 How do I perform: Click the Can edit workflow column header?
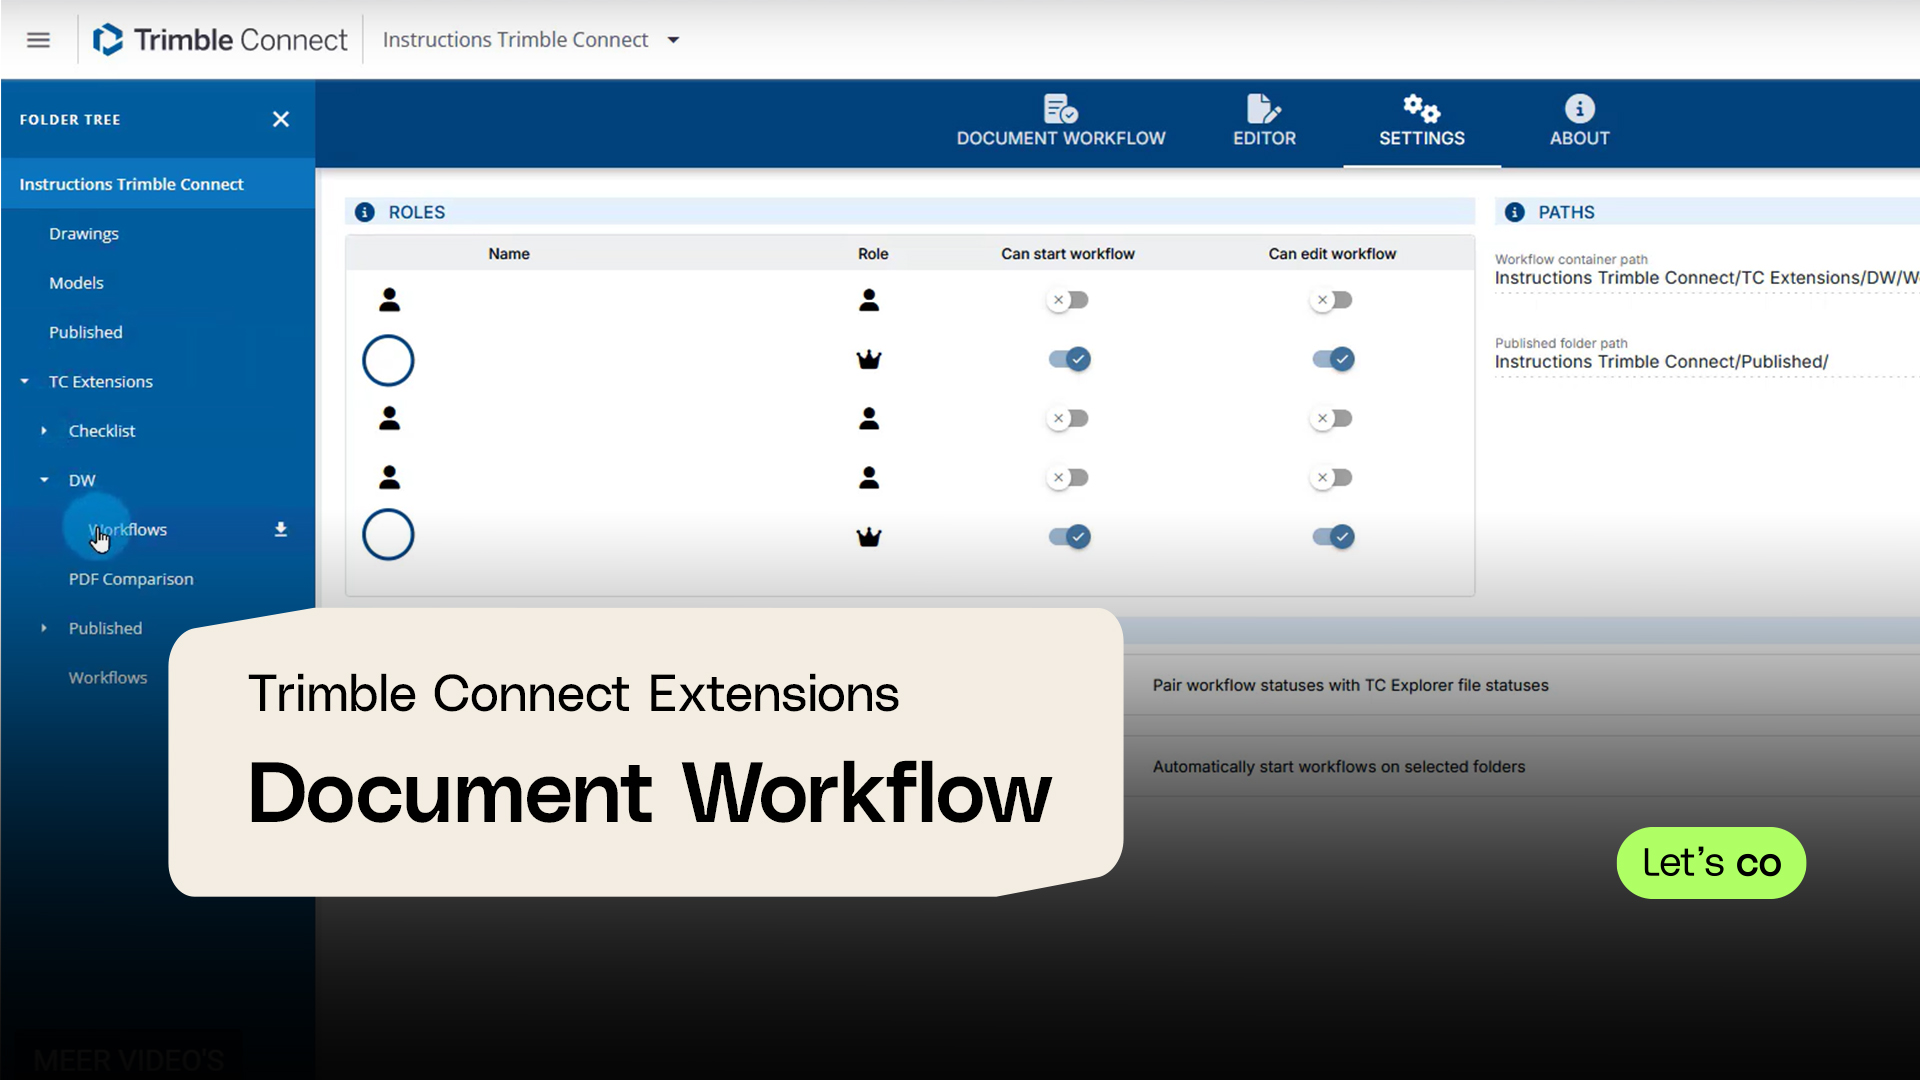pyautogui.click(x=1332, y=254)
